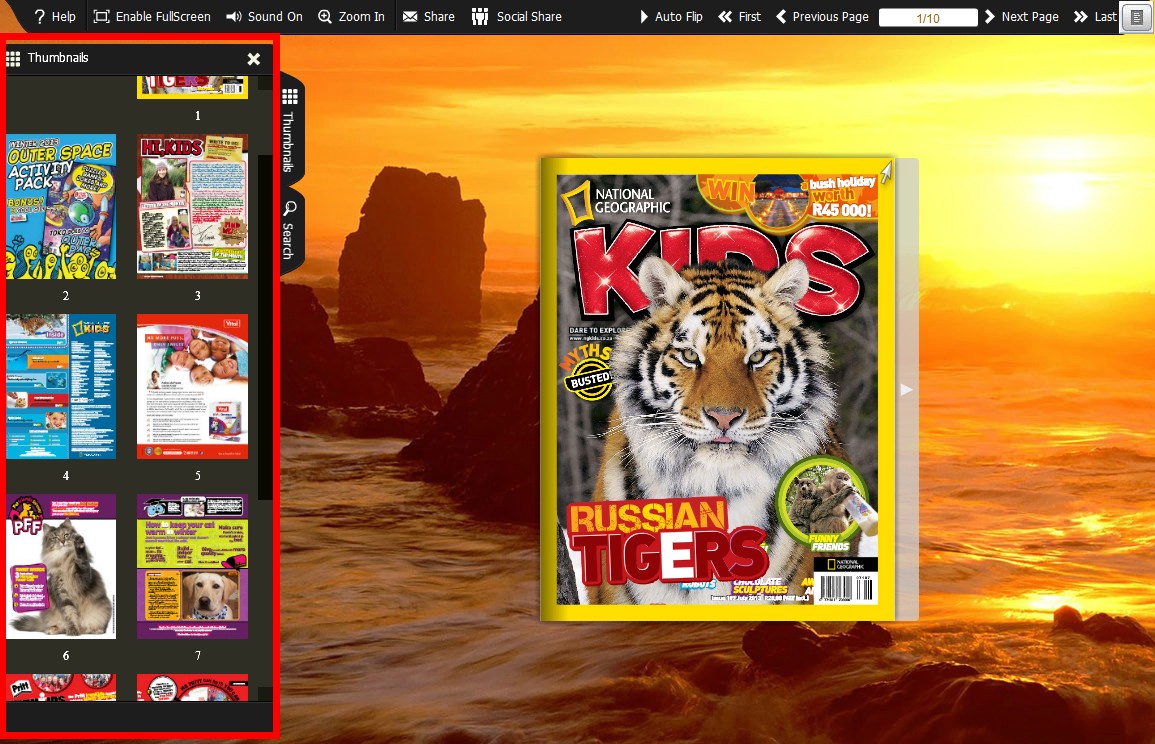Click the flip arrow on magazine right edge
This screenshot has height=744, width=1155.
pos(906,390)
